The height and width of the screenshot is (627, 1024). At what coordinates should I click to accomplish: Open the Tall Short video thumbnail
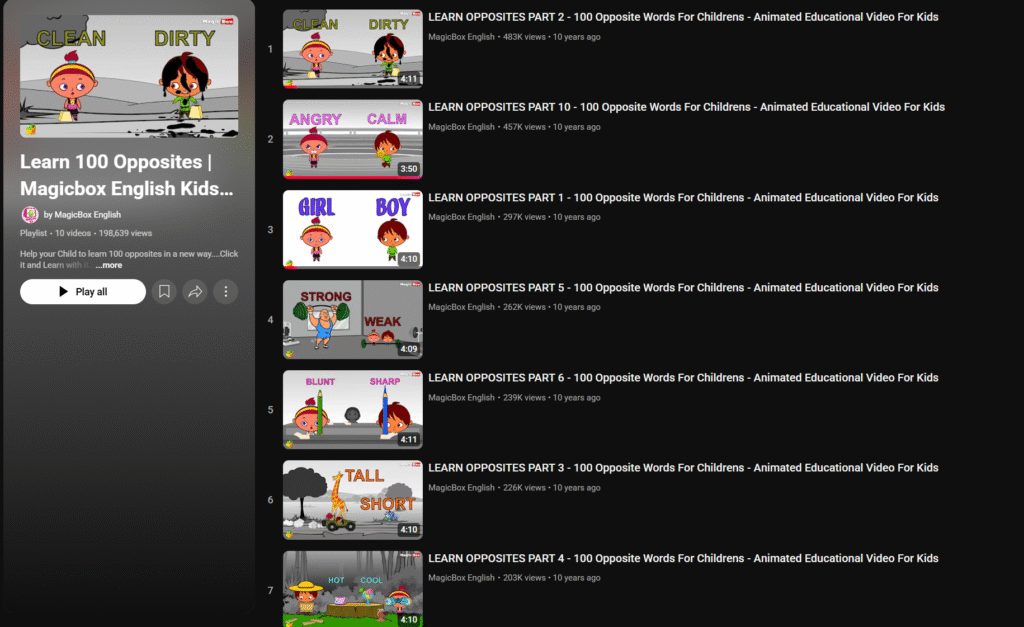[x=353, y=500]
